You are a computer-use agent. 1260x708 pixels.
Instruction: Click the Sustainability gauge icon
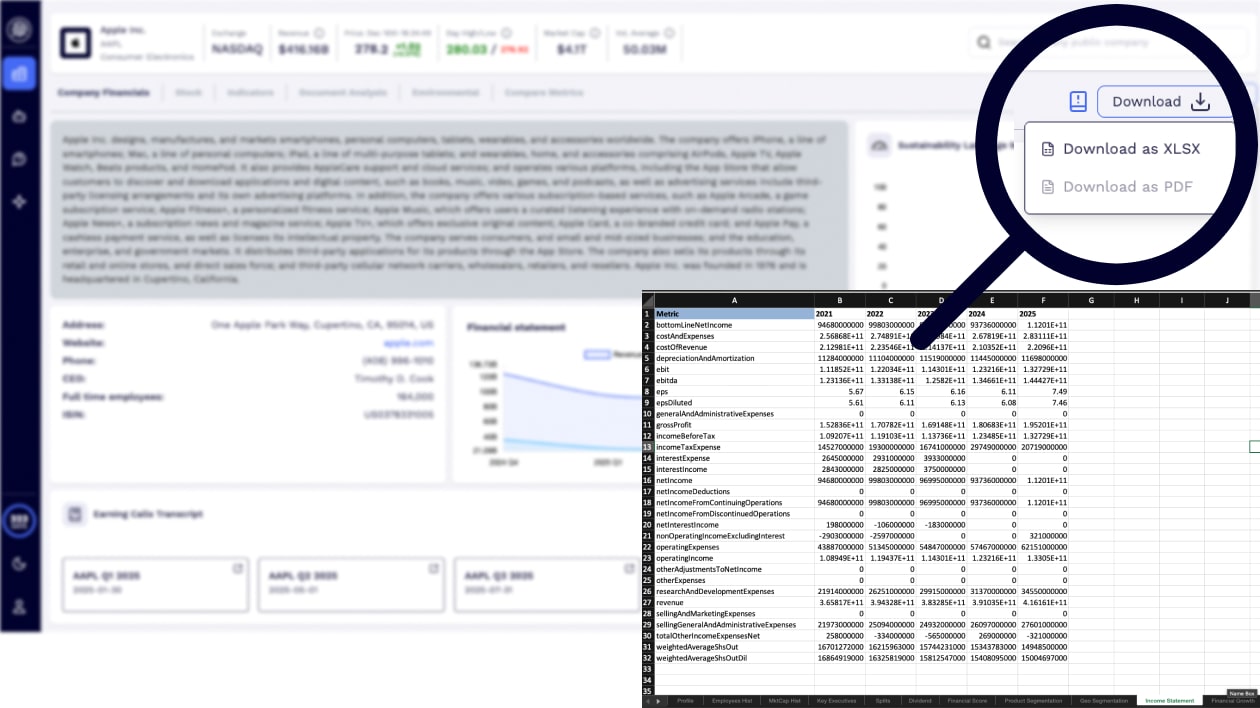(880, 145)
